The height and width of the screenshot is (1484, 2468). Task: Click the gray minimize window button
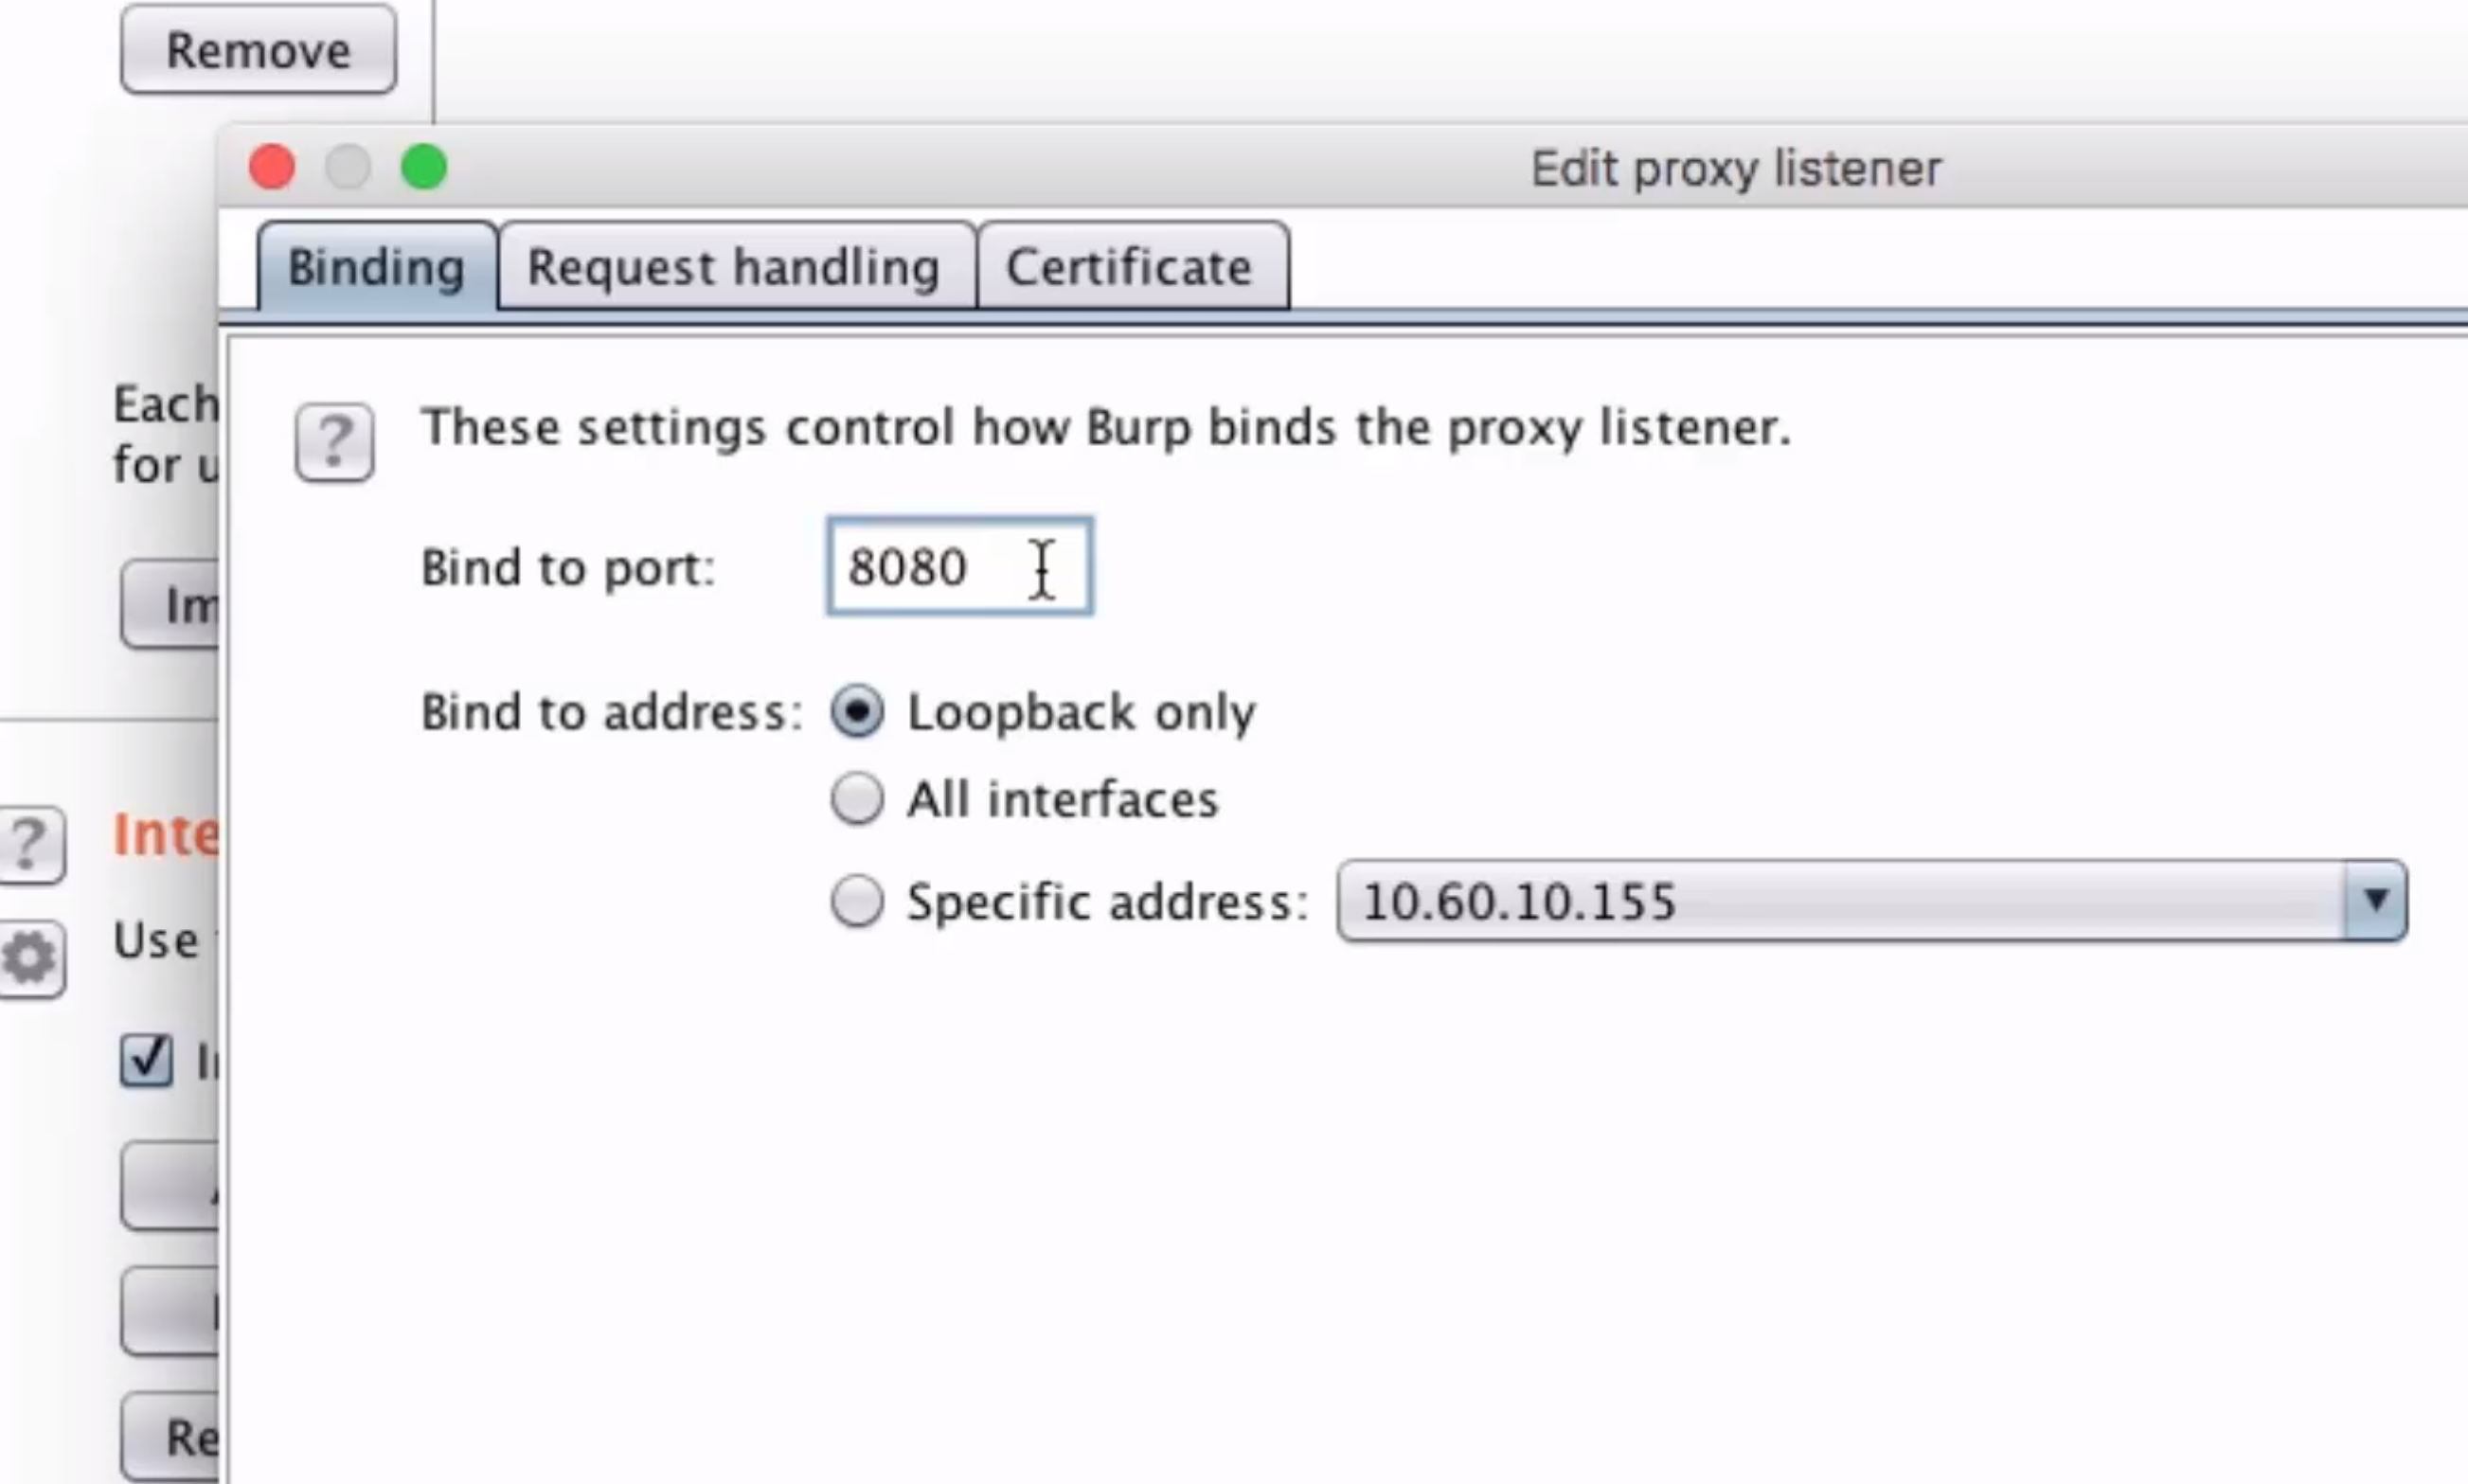click(x=348, y=166)
